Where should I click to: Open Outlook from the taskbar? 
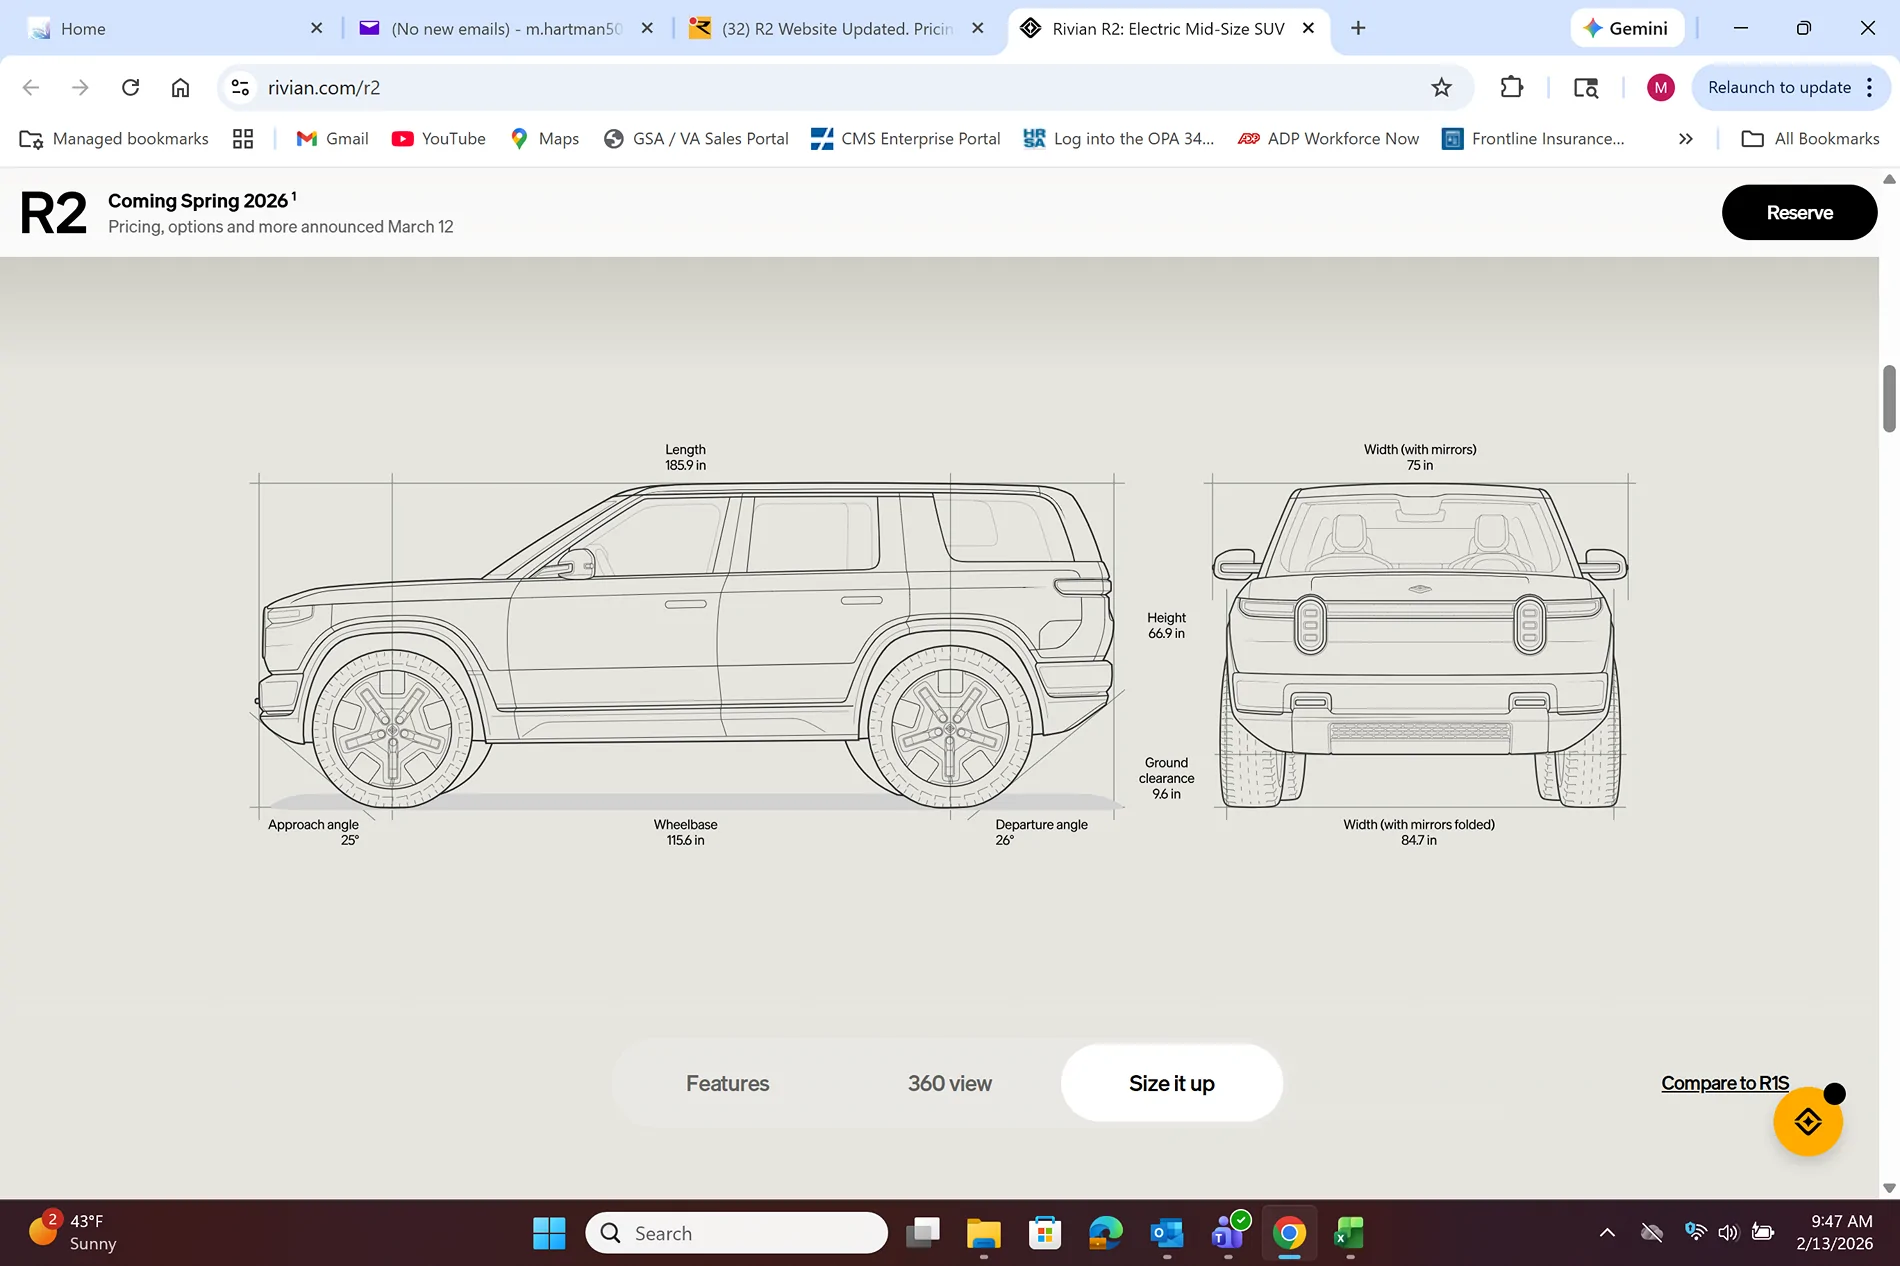coord(1167,1233)
